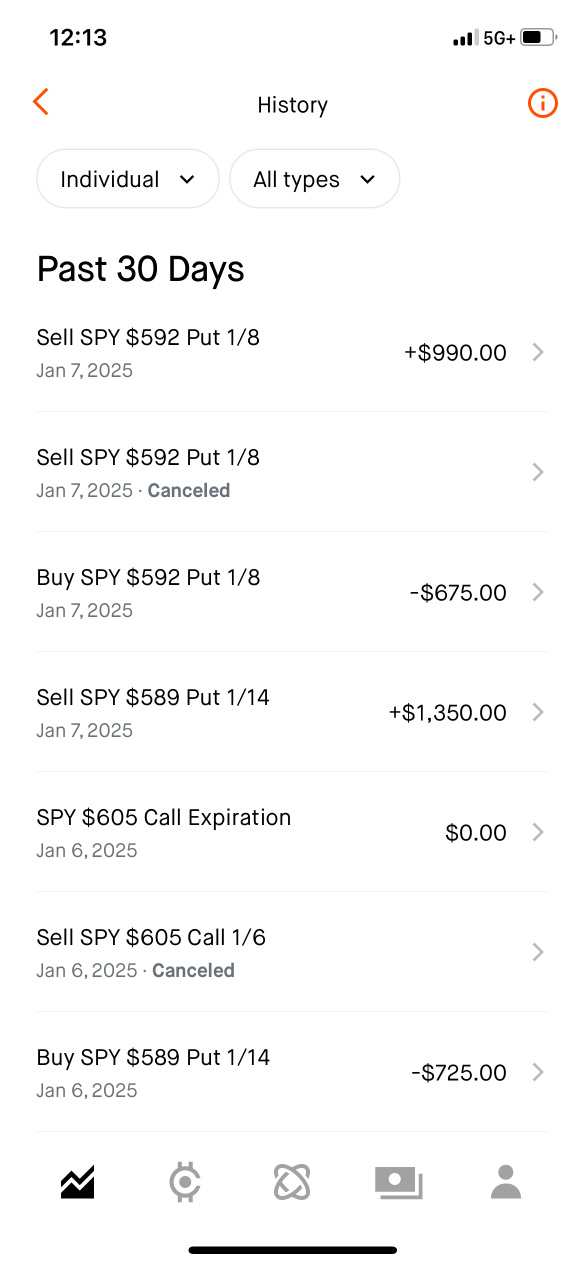Screen dimensions: 585x1266
Task: Open the retirement atom-shaped tab icon
Action: click(292, 1182)
